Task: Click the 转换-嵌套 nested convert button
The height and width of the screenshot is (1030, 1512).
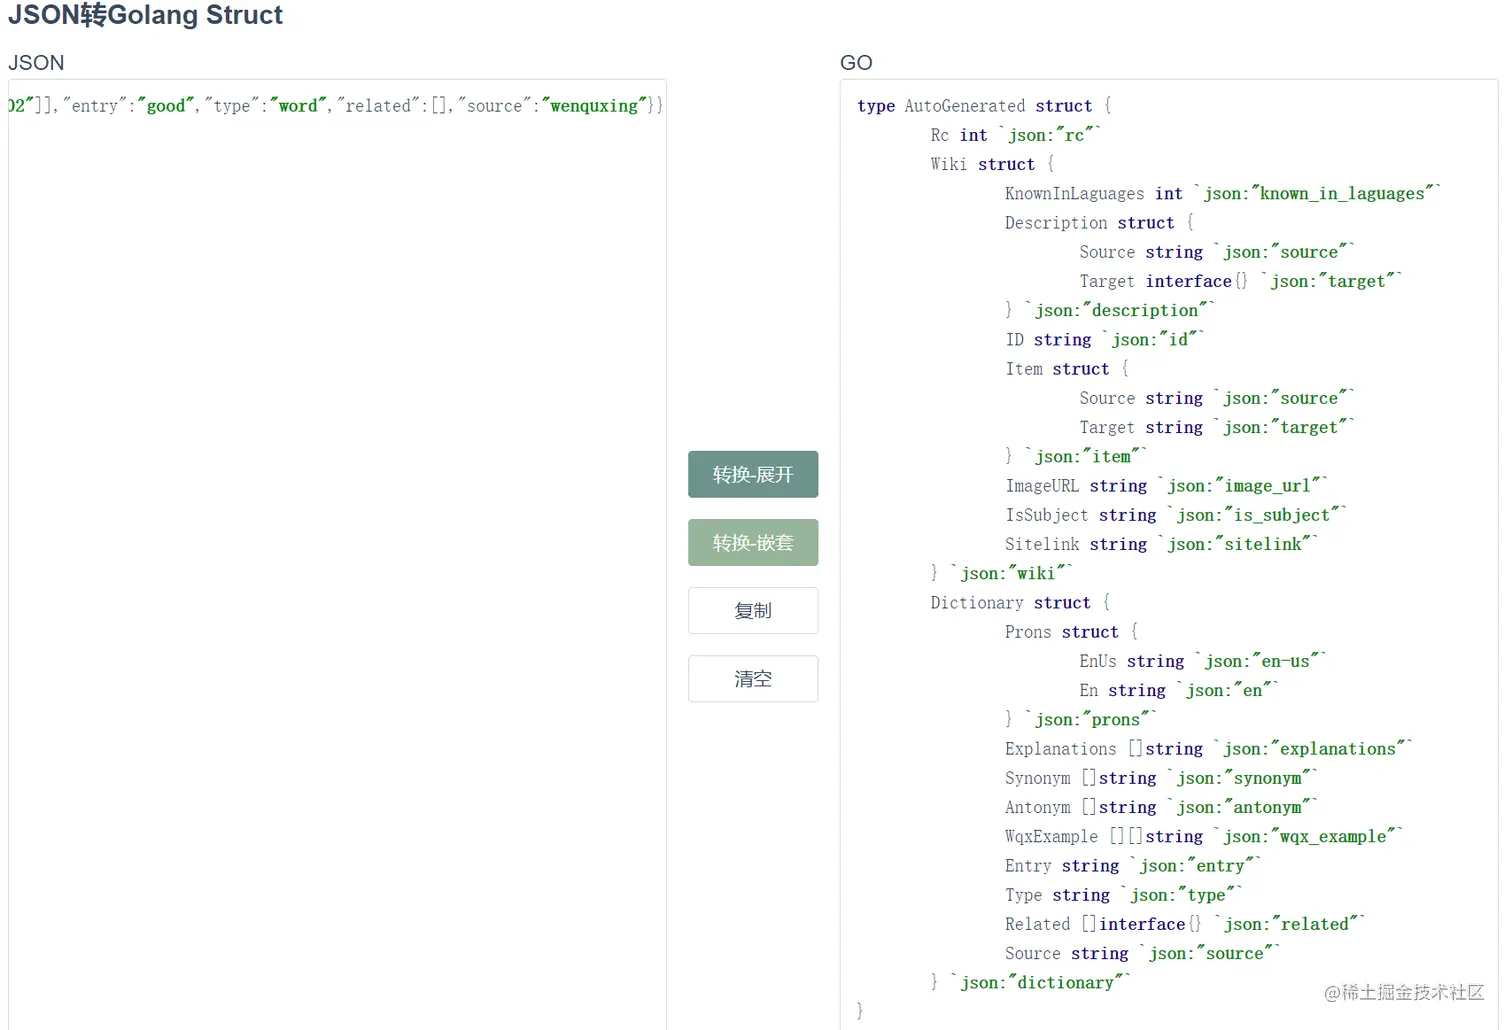Action: pyautogui.click(x=753, y=542)
